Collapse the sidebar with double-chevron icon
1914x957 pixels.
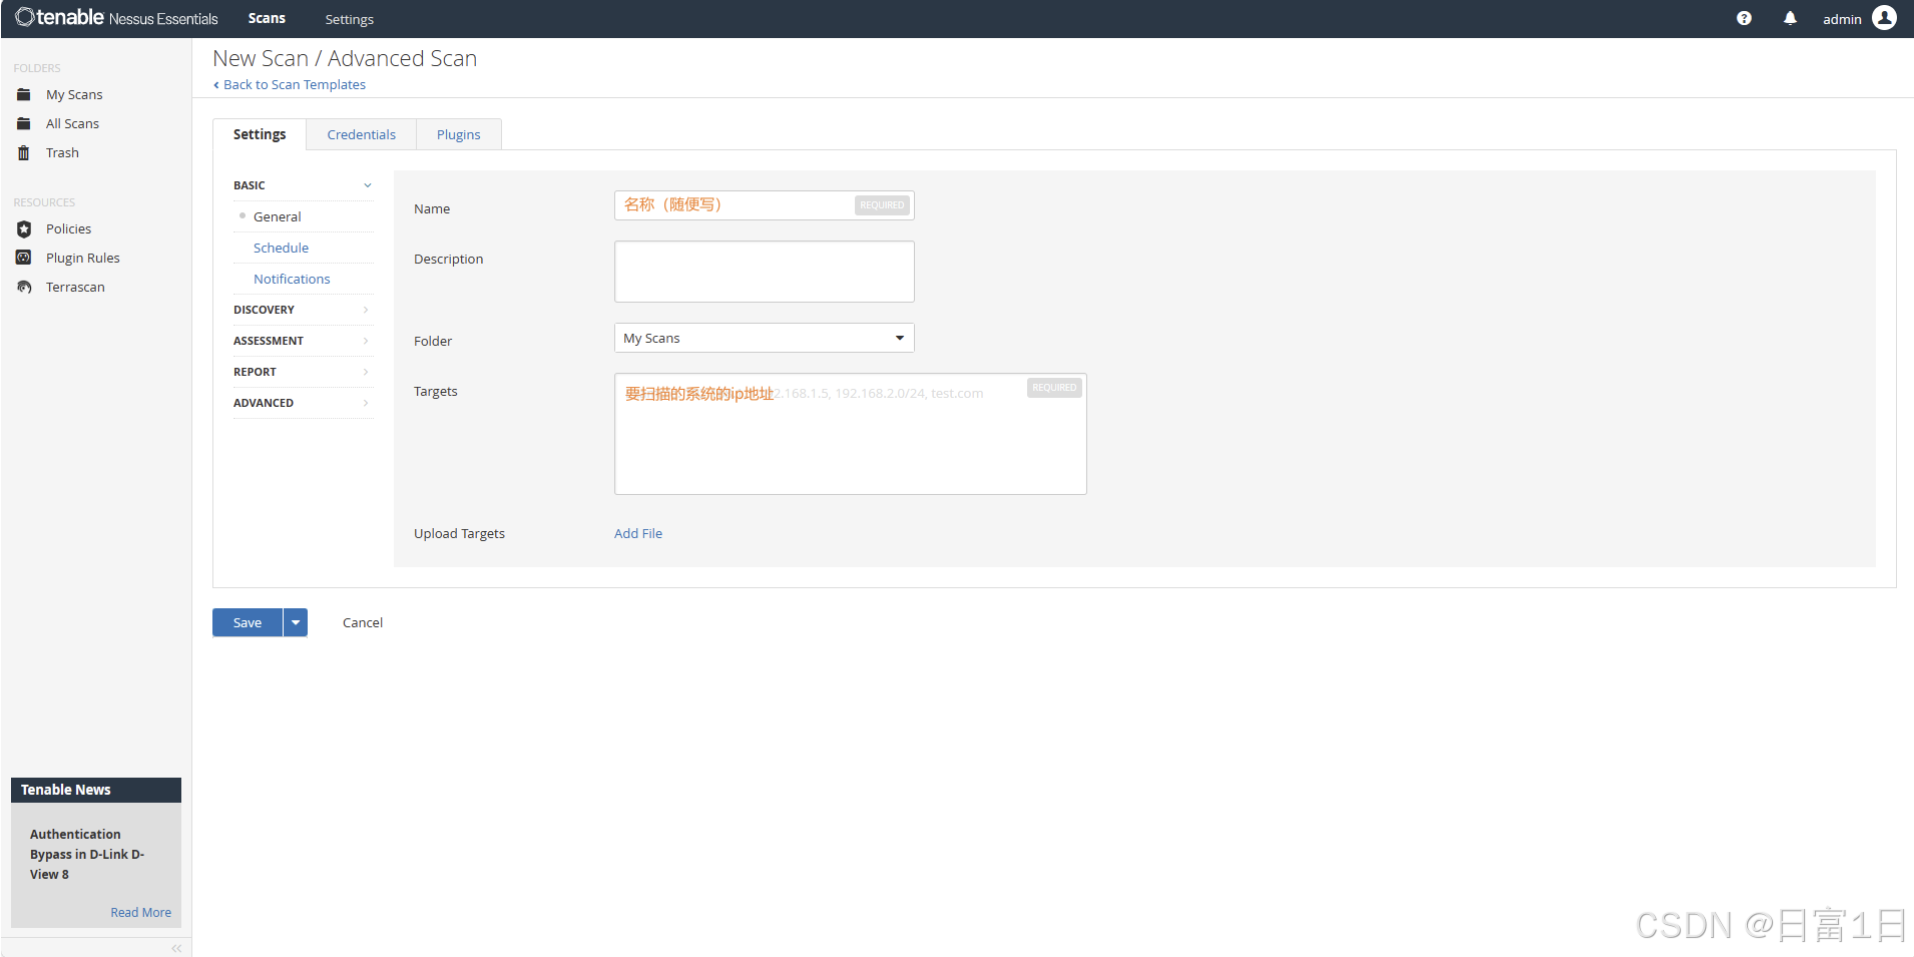[x=176, y=948]
